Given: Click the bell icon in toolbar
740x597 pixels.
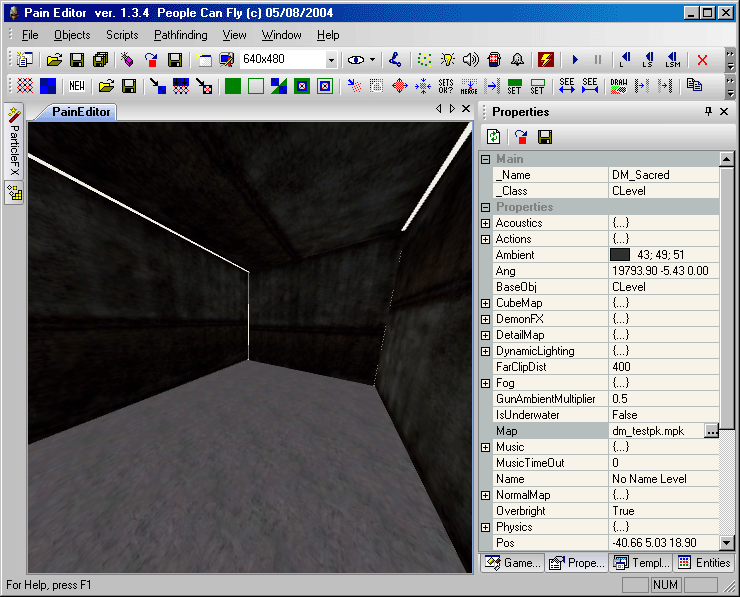Looking at the screenshot, I should [517, 60].
